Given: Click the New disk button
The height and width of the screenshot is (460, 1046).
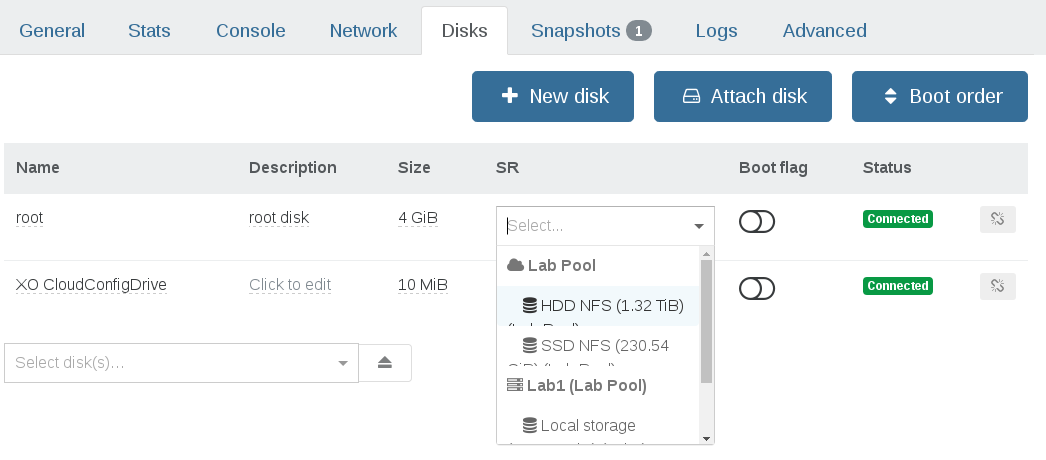Looking at the screenshot, I should click(553, 97).
